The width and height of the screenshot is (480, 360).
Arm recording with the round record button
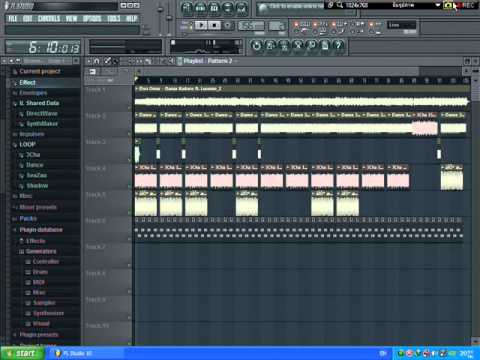[x=228, y=25]
